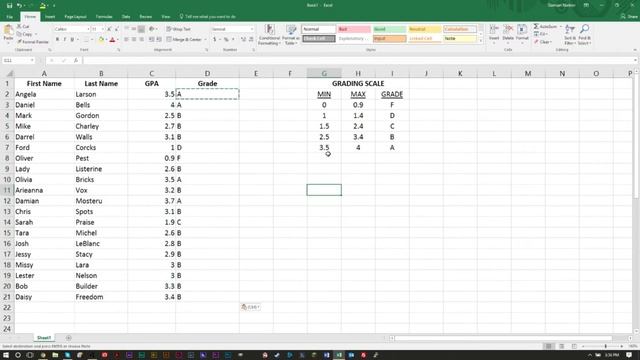640x360 pixels.
Task: Center-align cell text
Action: tap(134, 40)
